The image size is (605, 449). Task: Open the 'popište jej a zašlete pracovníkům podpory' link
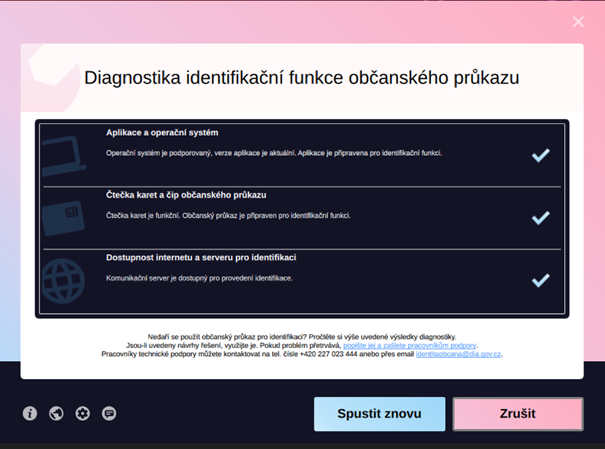point(410,345)
